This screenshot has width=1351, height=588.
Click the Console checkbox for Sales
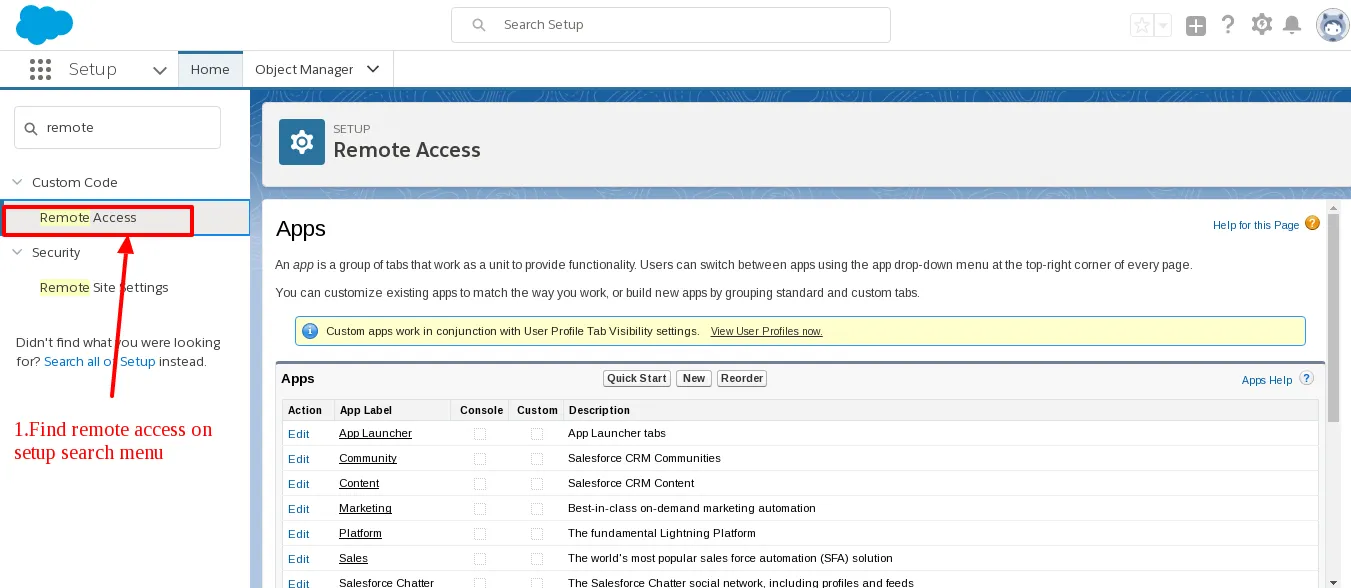point(480,559)
